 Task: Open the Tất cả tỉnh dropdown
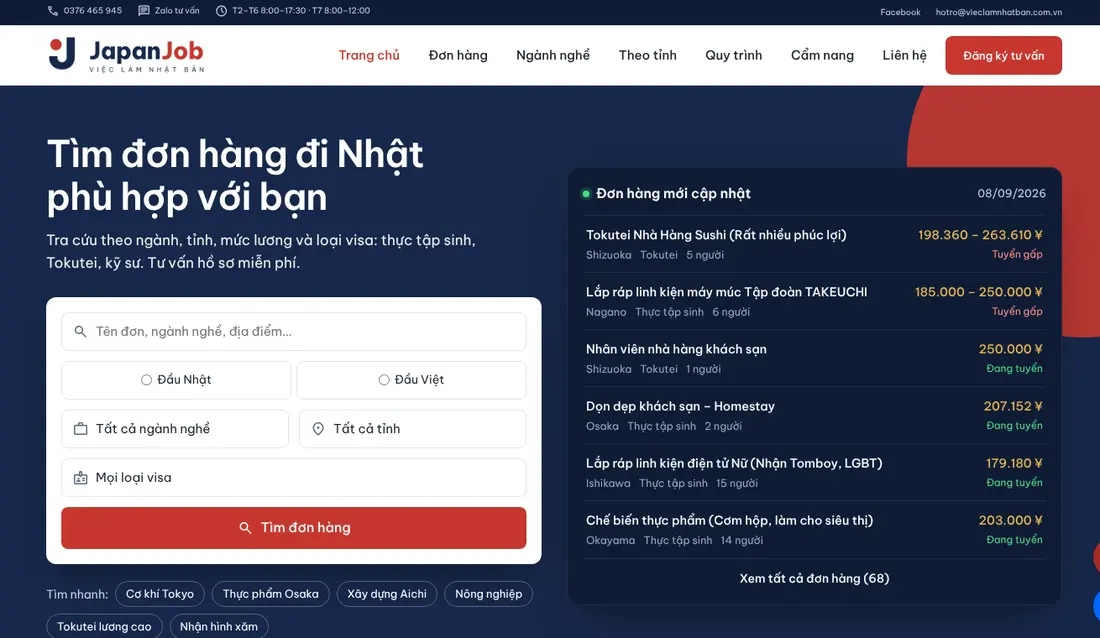(x=412, y=429)
